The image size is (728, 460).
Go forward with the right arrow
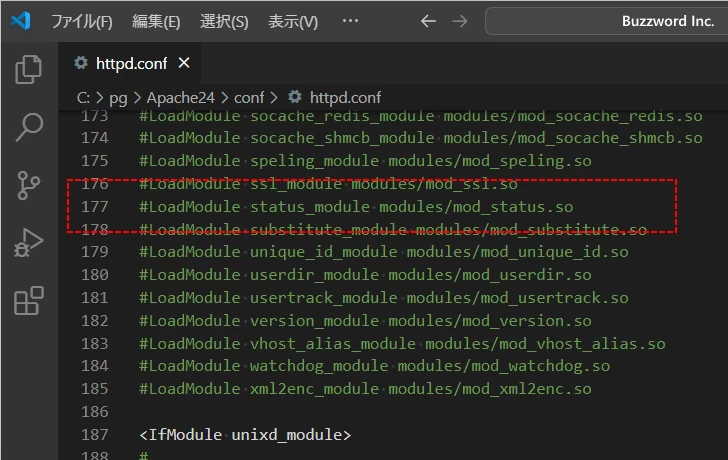[460, 21]
